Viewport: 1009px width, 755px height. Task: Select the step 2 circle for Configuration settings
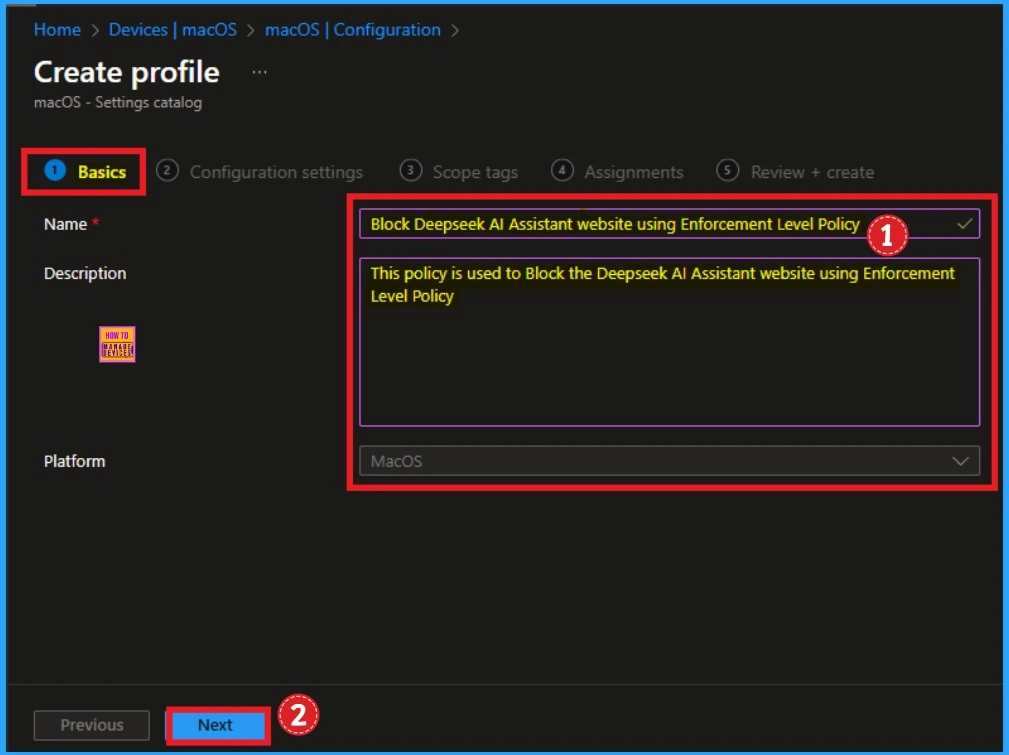[168, 171]
